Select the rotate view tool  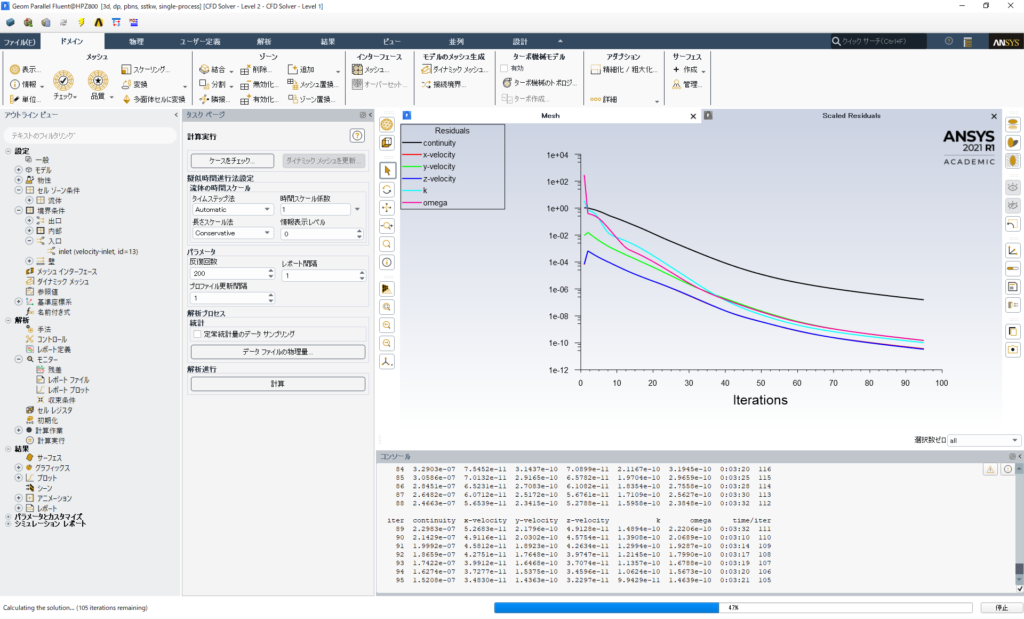pyautogui.click(x=387, y=189)
